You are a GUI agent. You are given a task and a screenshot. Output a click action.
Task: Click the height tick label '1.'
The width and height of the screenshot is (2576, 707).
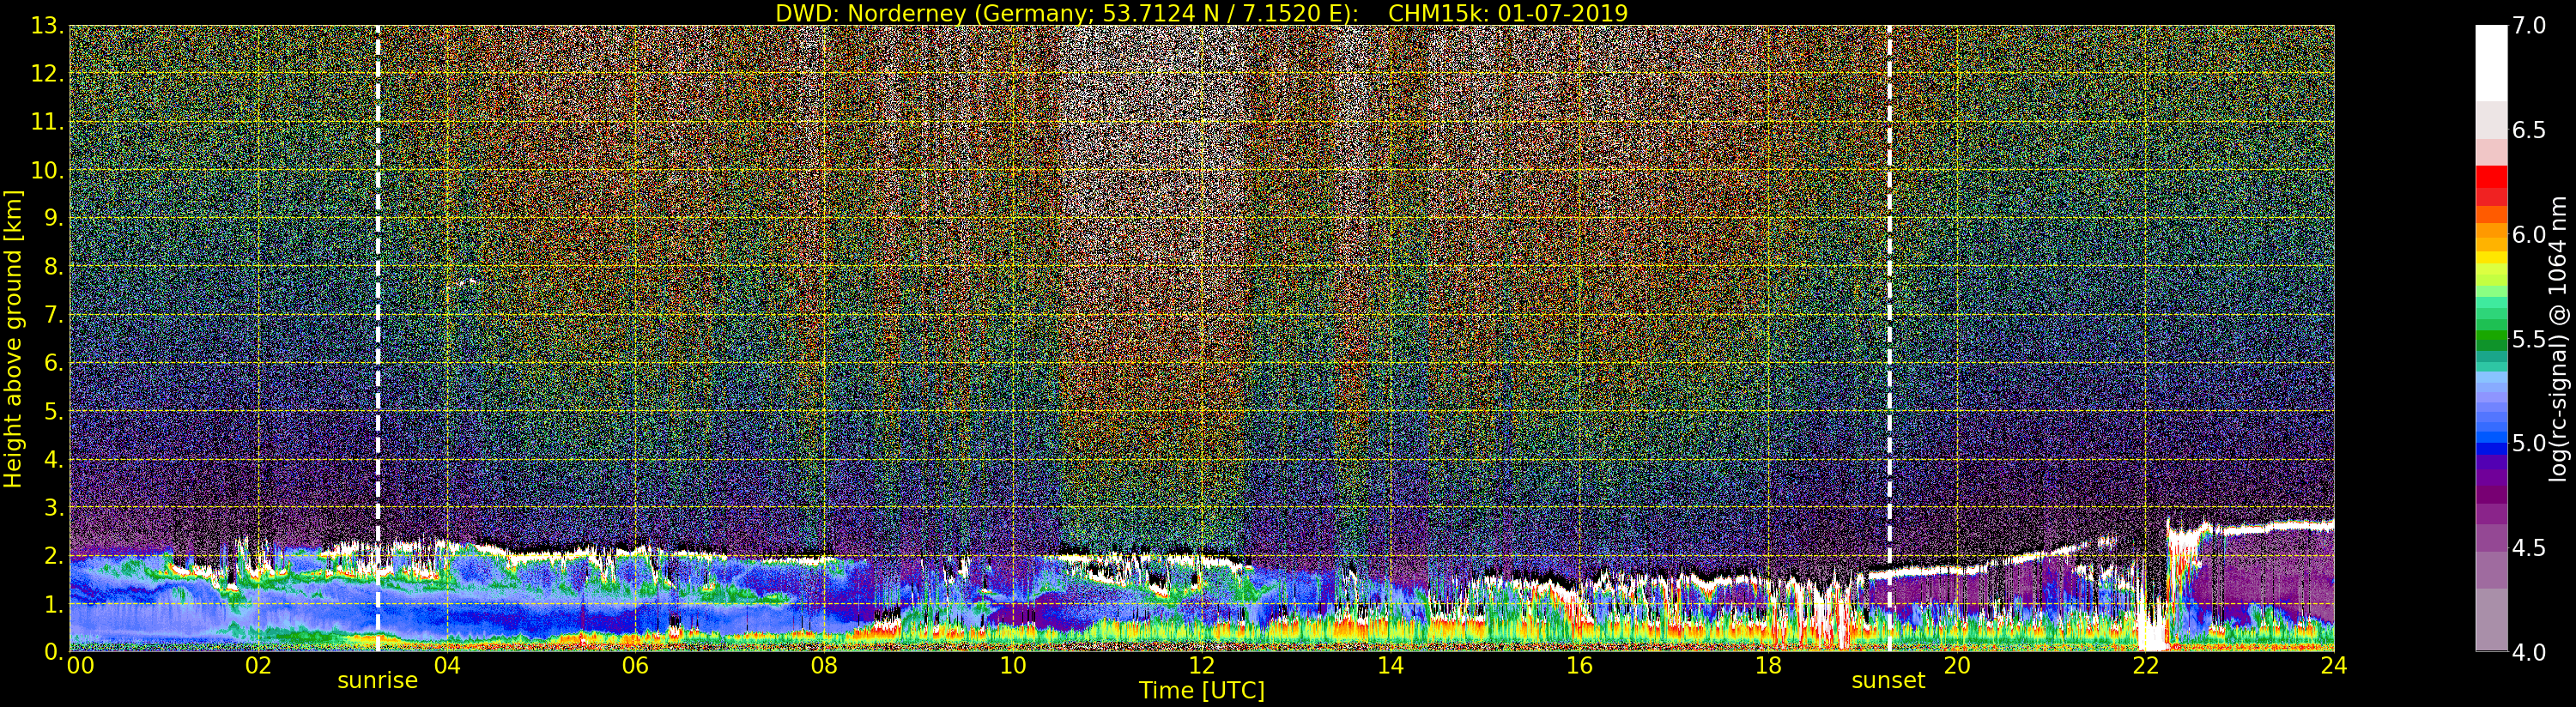point(54,603)
